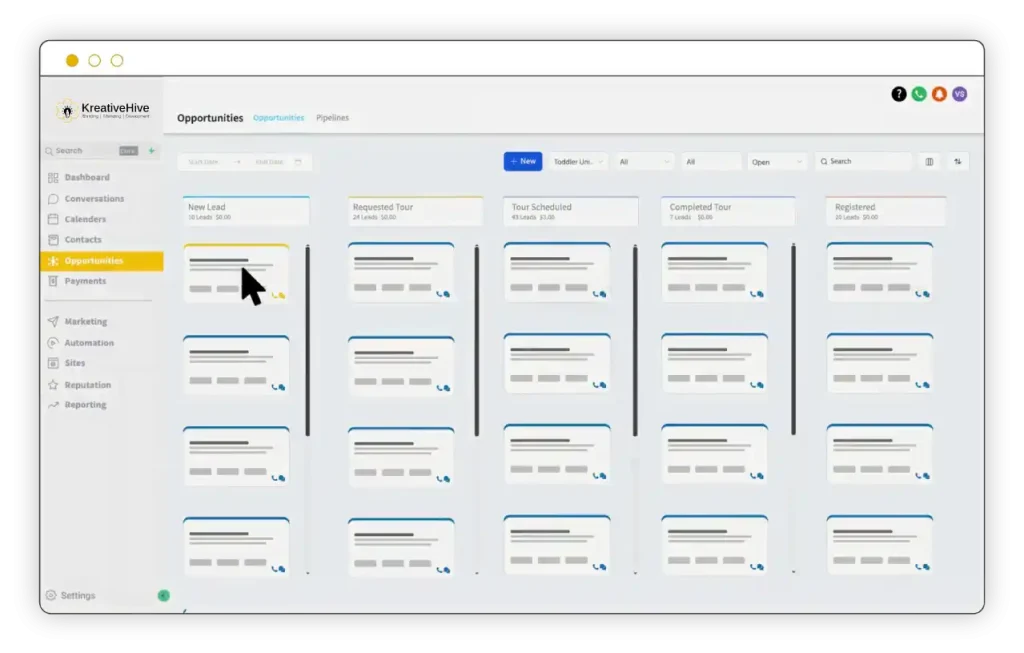The width and height of the screenshot is (1024, 653).
Task: Open Reporting from the sidebar
Action: [x=85, y=405]
